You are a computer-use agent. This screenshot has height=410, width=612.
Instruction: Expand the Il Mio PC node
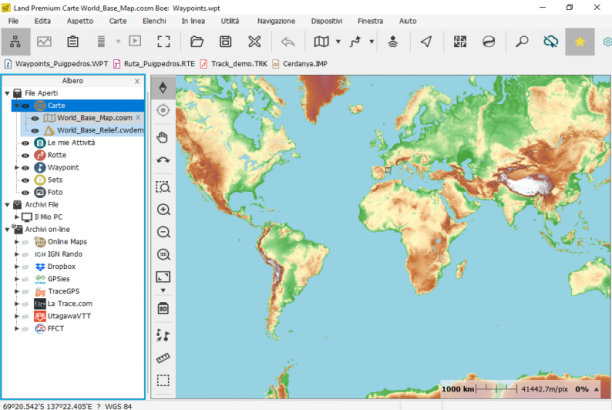pos(17,217)
